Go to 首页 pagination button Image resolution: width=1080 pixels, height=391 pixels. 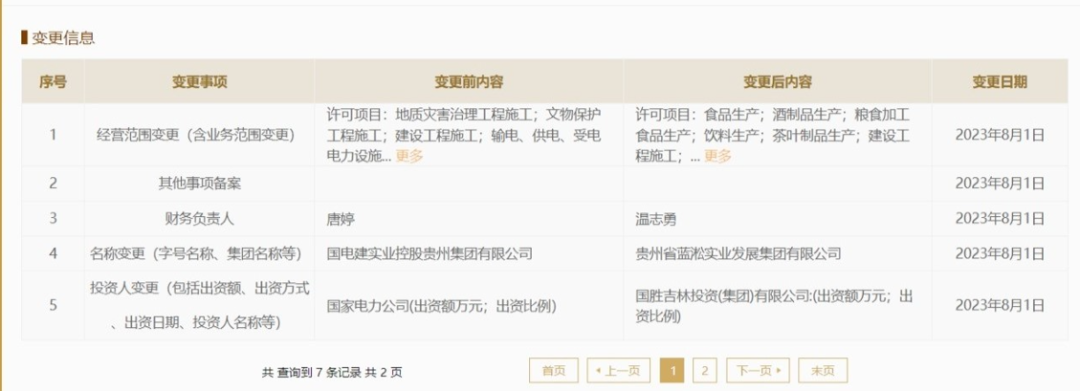point(554,370)
